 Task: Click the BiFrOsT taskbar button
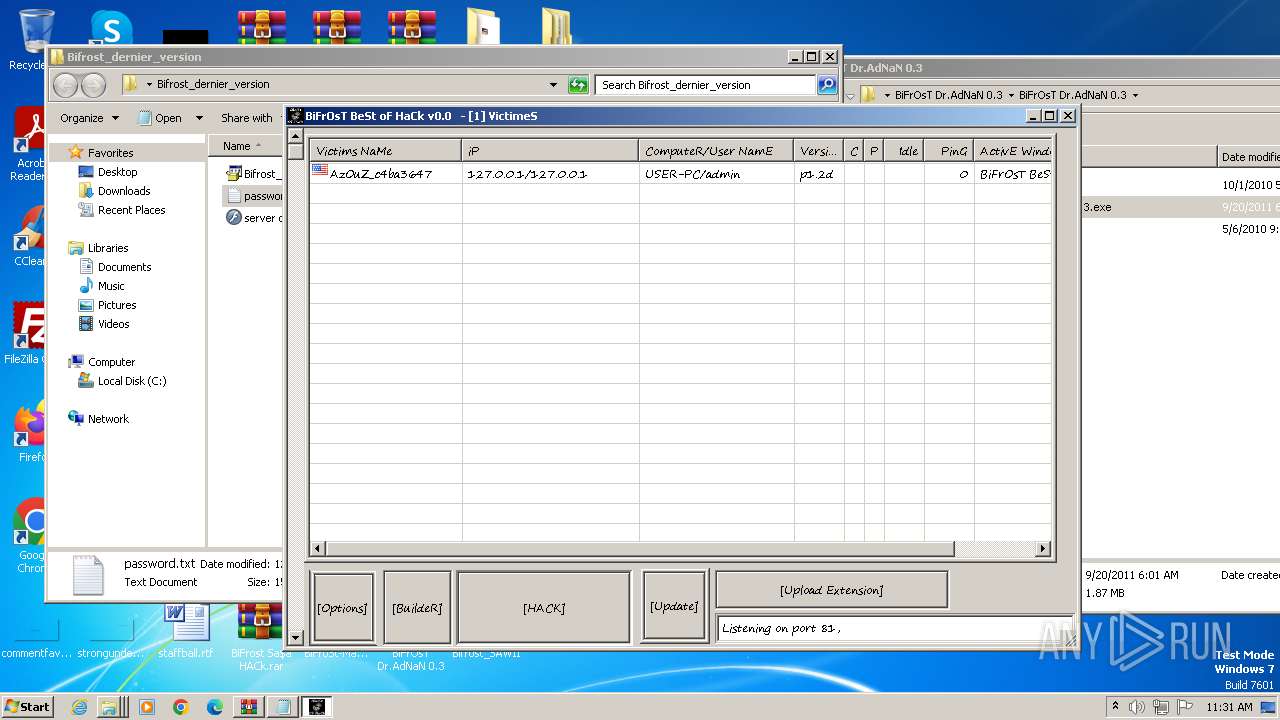(x=317, y=707)
